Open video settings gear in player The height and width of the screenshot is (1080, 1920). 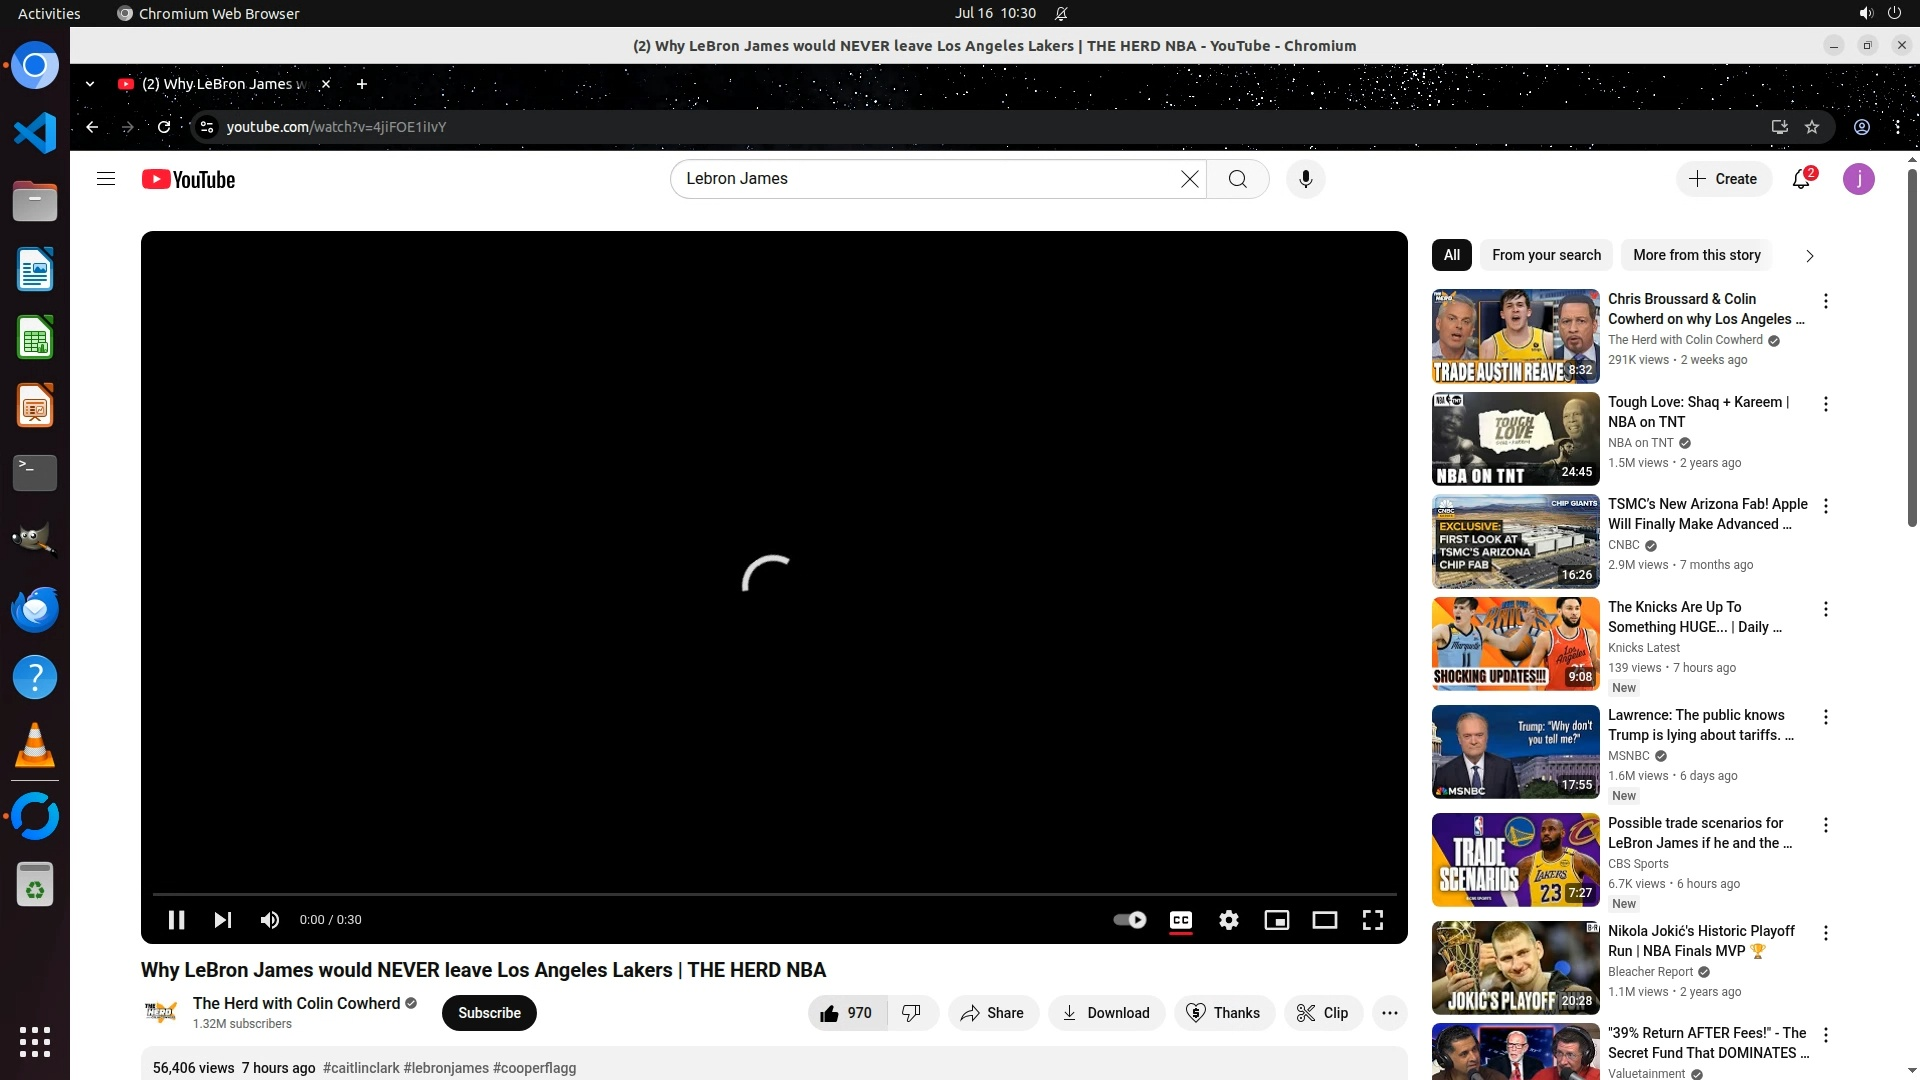click(x=1228, y=920)
